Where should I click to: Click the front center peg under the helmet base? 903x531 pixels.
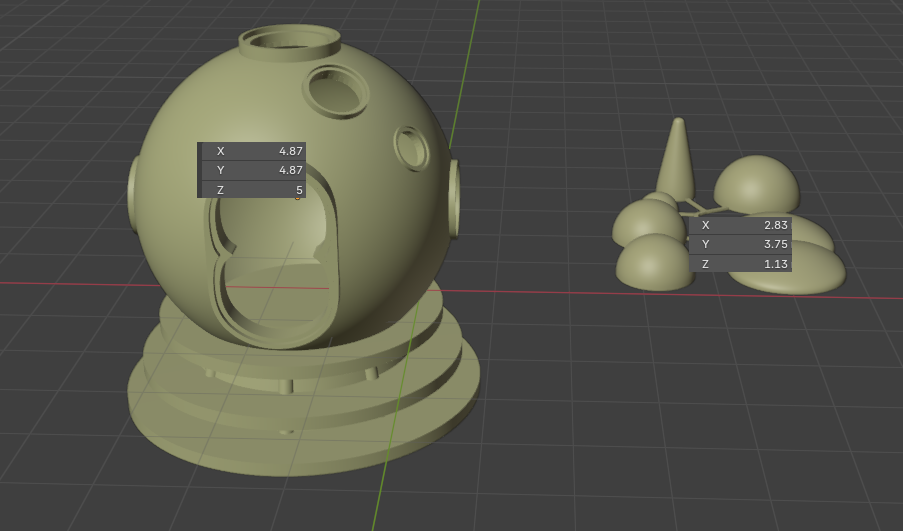(286, 386)
